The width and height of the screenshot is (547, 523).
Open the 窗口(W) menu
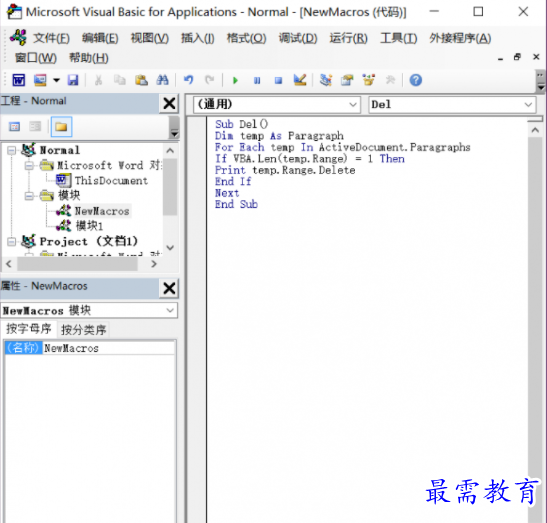click(36, 58)
